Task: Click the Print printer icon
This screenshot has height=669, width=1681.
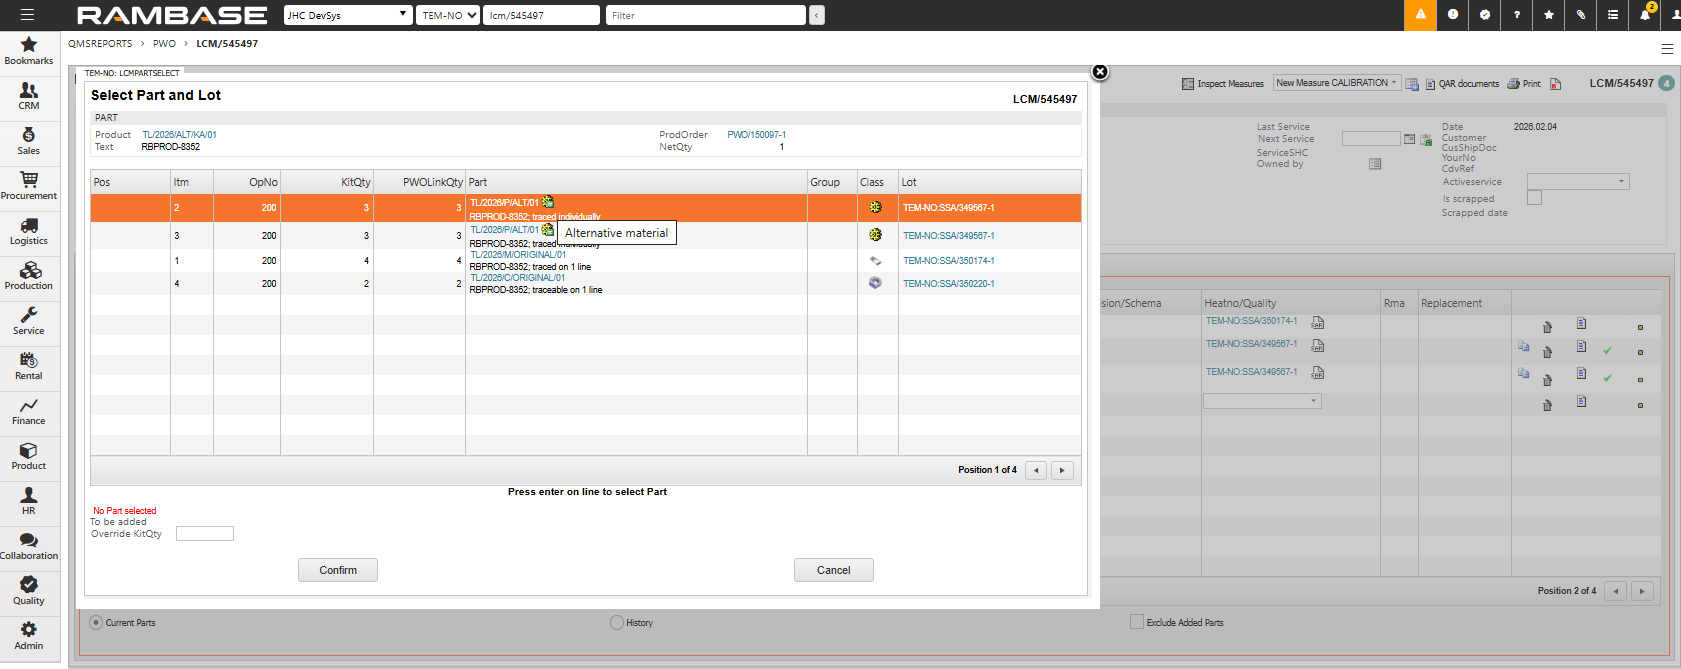Action: tap(1524, 84)
